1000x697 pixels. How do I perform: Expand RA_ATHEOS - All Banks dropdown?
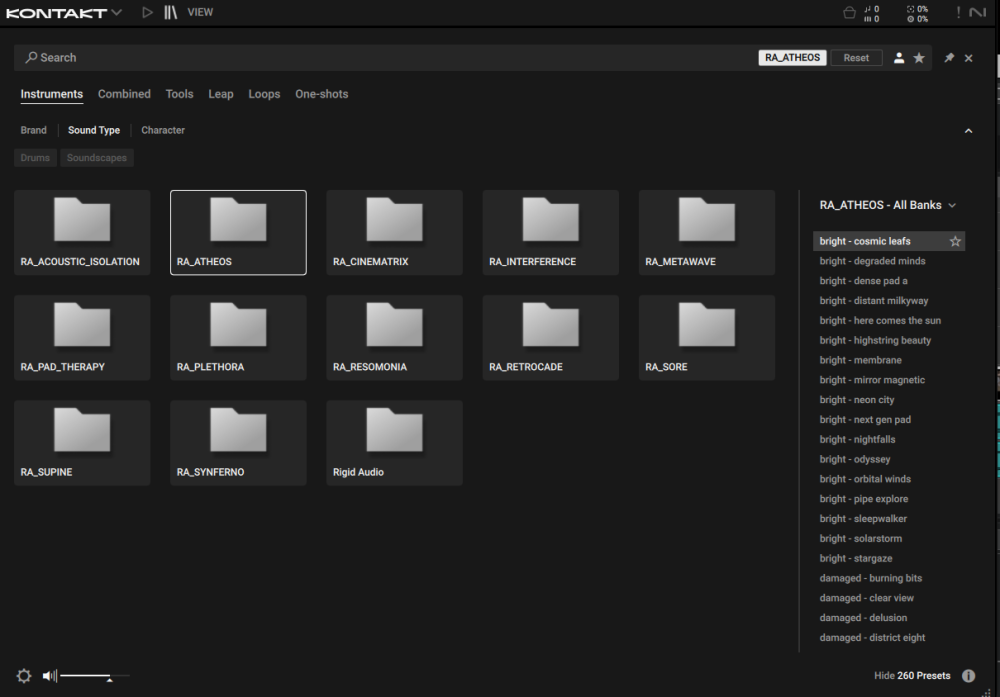tap(888, 205)
